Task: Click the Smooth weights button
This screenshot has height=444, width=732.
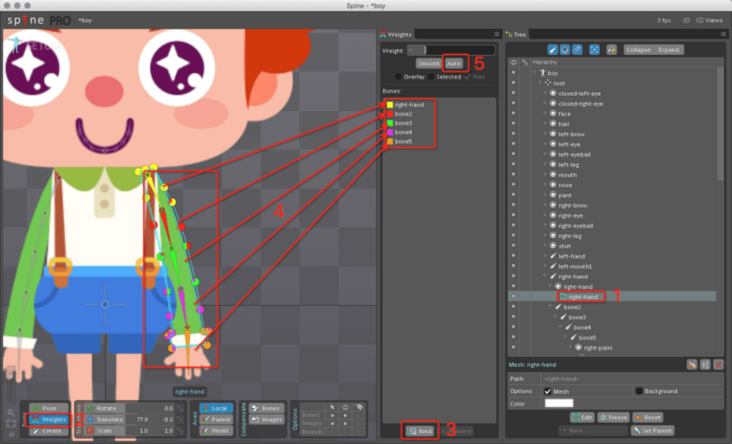Action: pyautogui.click(x=429, y=63)
